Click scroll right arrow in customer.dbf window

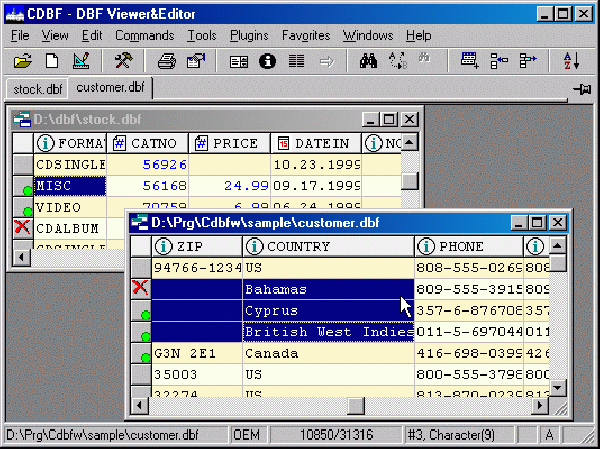coord(540,405)
